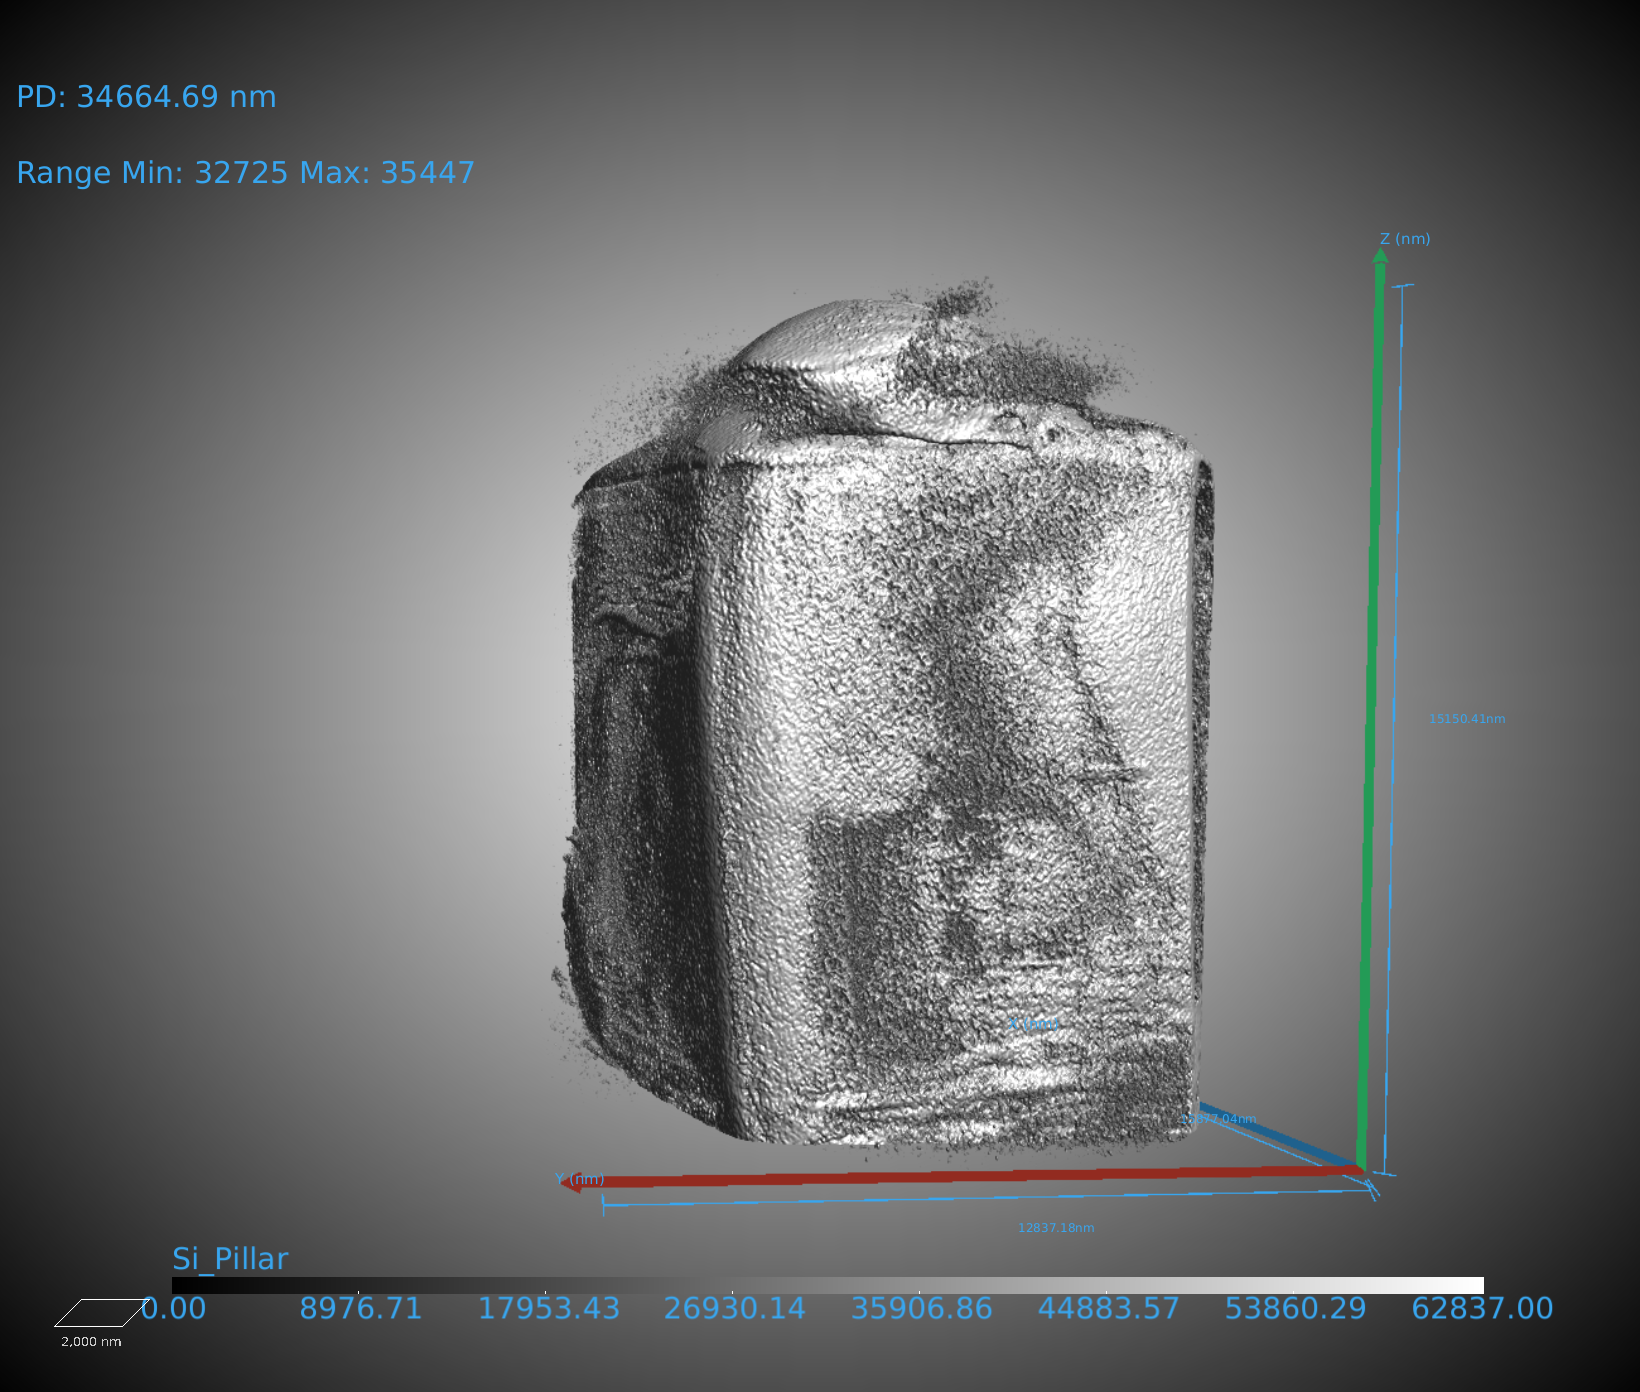Click the Z (nm) axis label
Image resolution: width=1640 pixels, height=1392 pixels.
point(1405,239)
